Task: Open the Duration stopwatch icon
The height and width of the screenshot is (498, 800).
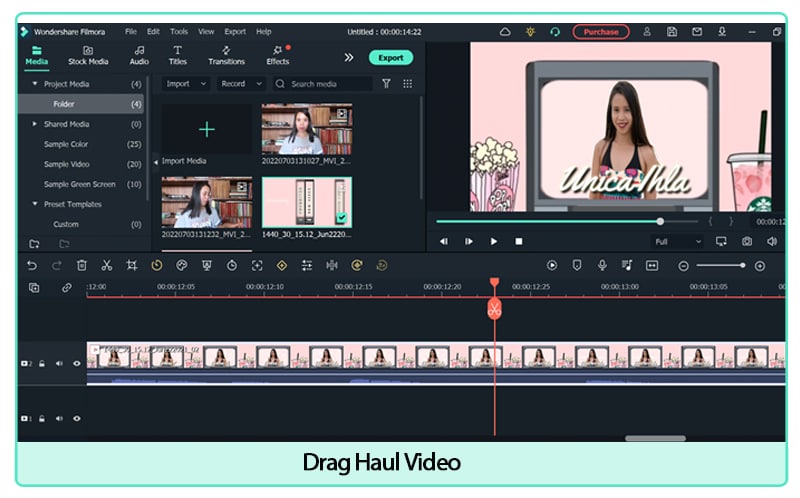Action: click(x=232, y=265)
